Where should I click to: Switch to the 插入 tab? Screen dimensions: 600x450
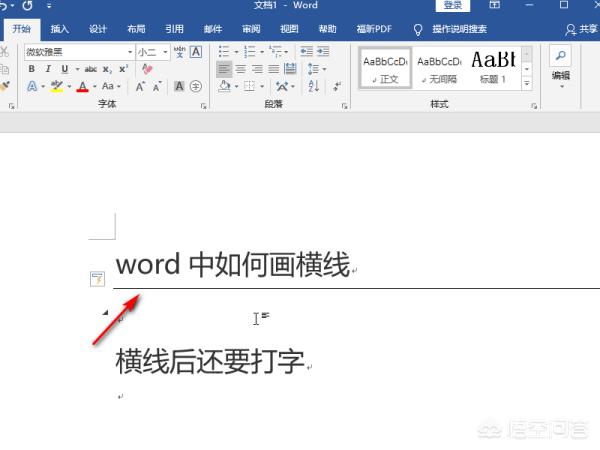click(x=60, y=29)
